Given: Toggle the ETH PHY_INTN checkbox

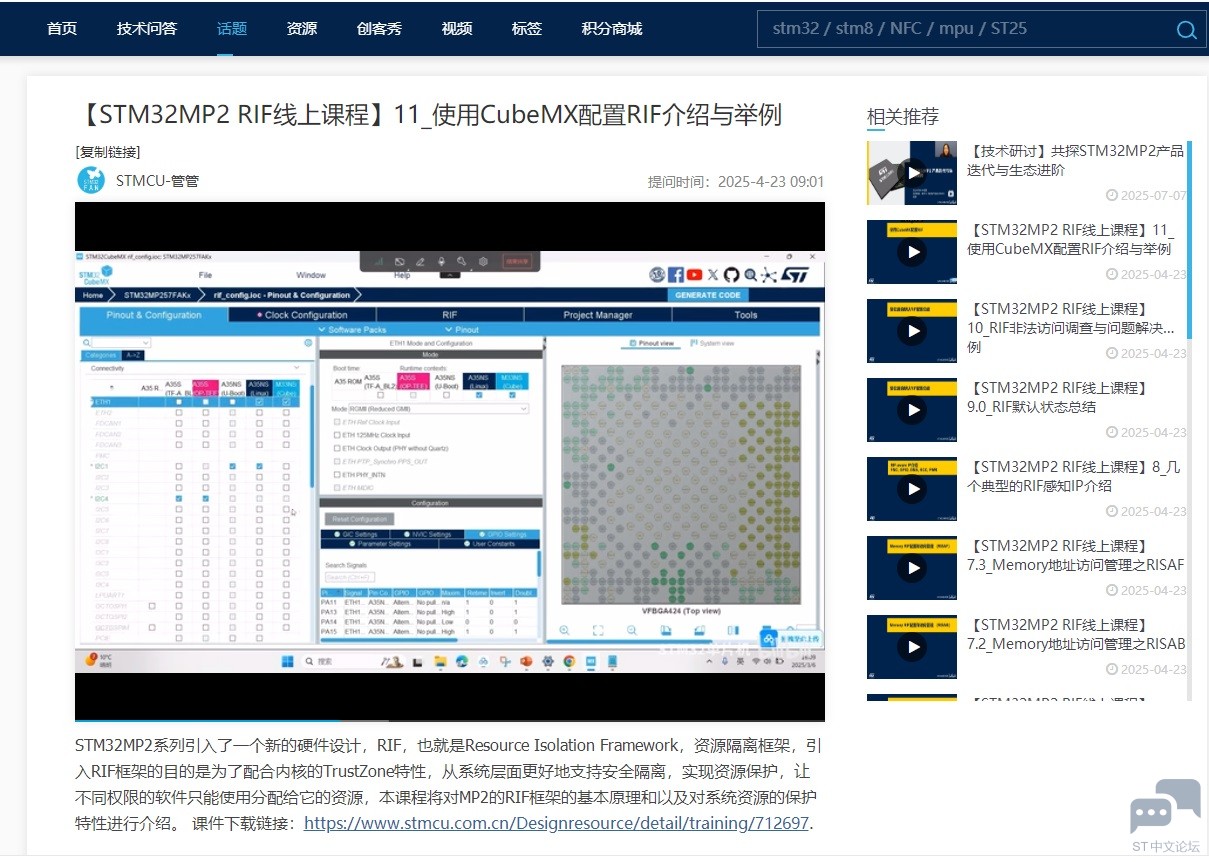Looking at the screenshot, I should pos(337,474).
